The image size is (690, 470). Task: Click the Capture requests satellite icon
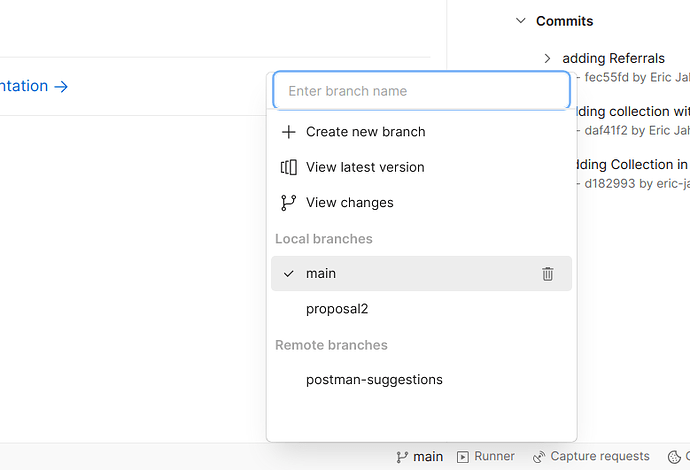click(539, 456)
